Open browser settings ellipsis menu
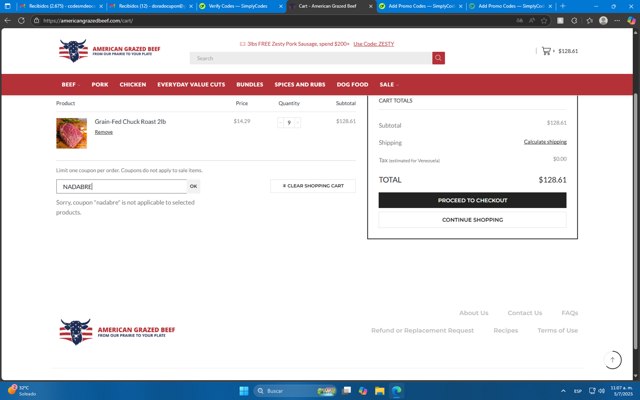 tap(617, 20)
